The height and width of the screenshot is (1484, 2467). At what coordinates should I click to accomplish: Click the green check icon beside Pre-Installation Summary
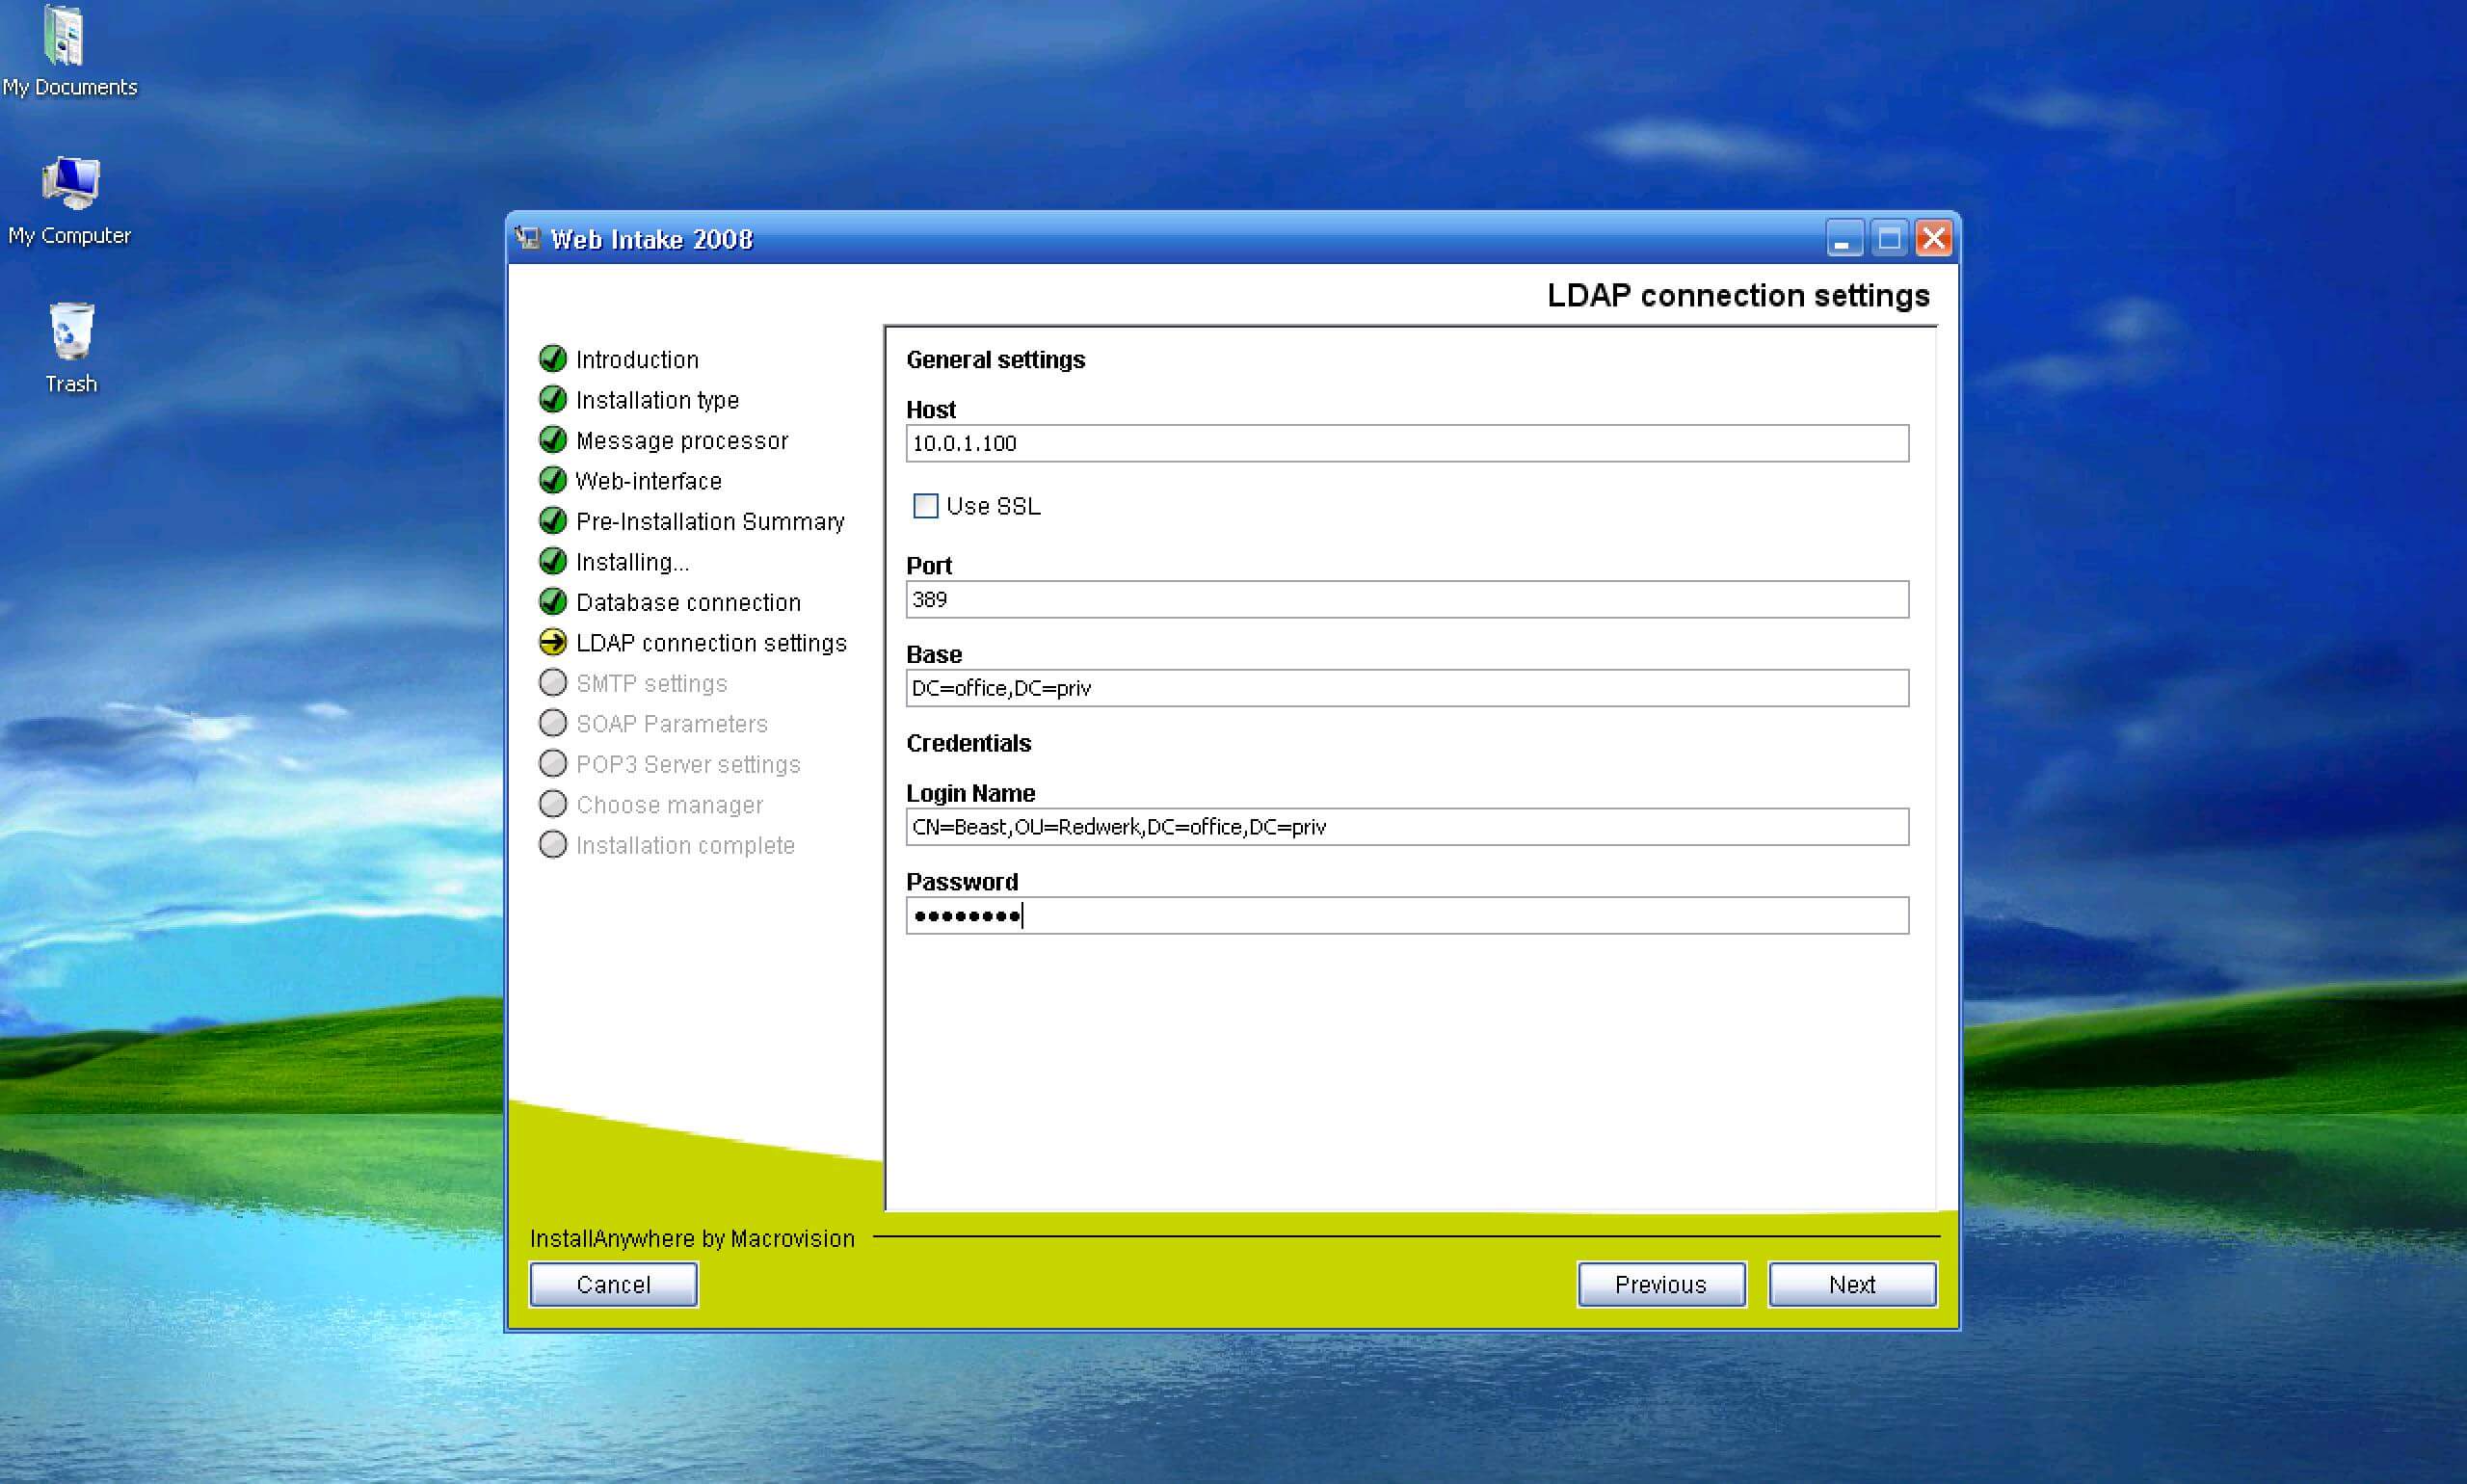click(x=553, y=520)
